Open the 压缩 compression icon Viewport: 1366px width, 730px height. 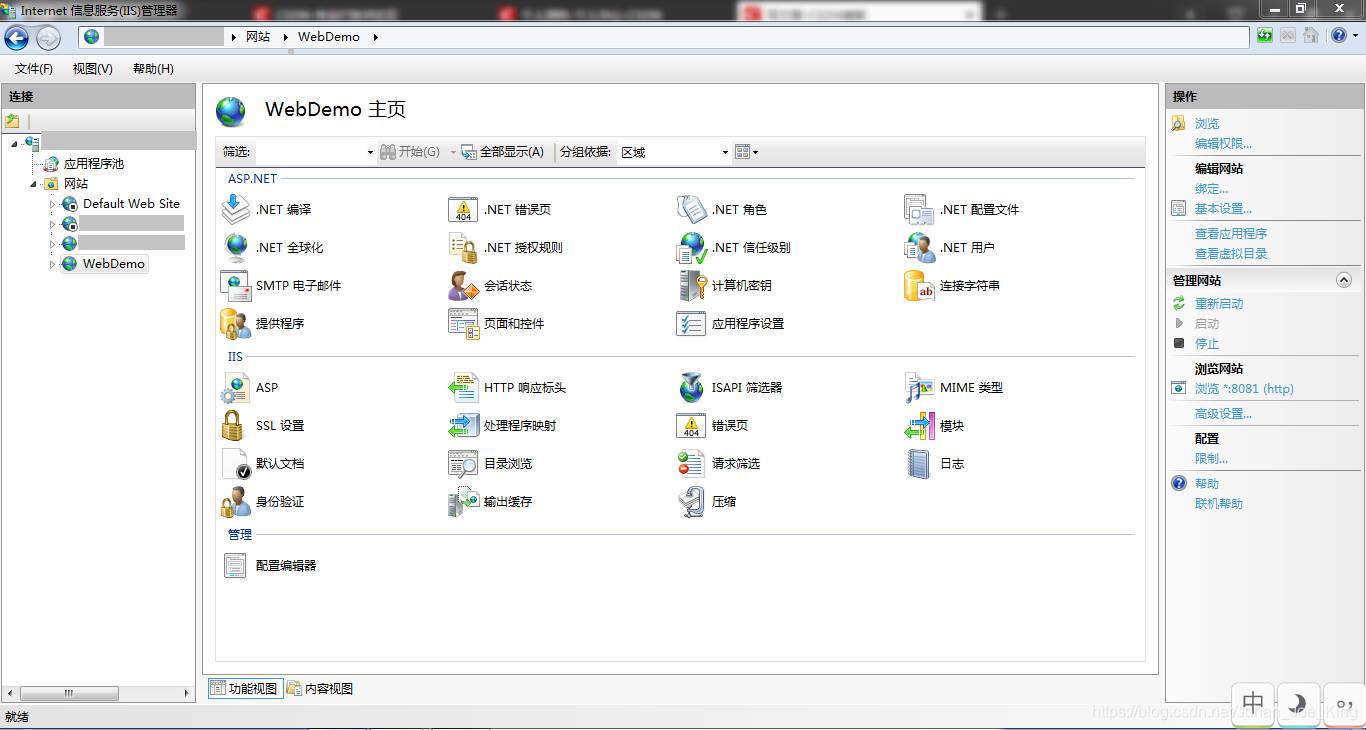tap(691, 501)
